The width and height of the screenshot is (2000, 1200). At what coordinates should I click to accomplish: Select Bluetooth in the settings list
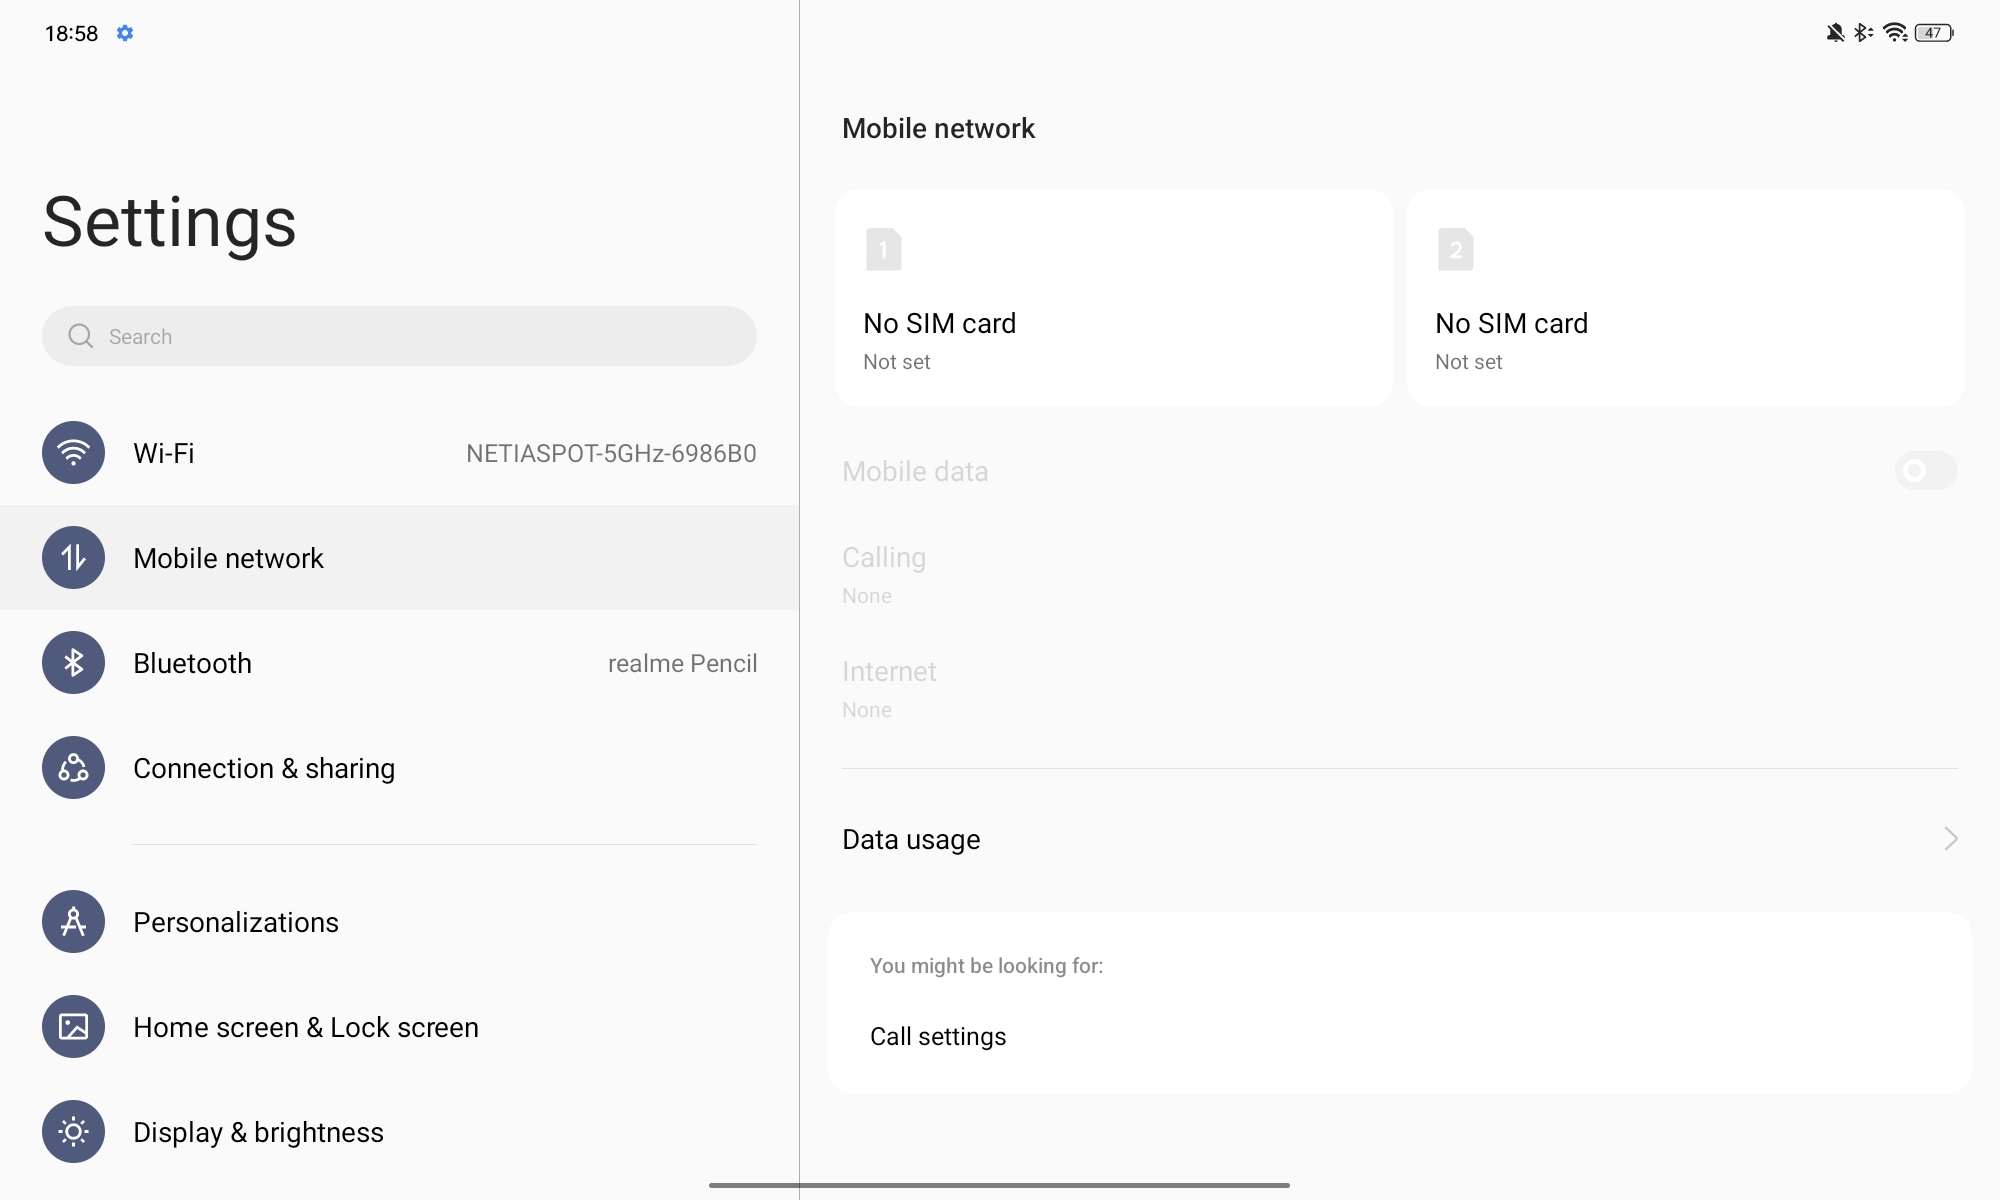pyautogui.click(x=400, y=663)
